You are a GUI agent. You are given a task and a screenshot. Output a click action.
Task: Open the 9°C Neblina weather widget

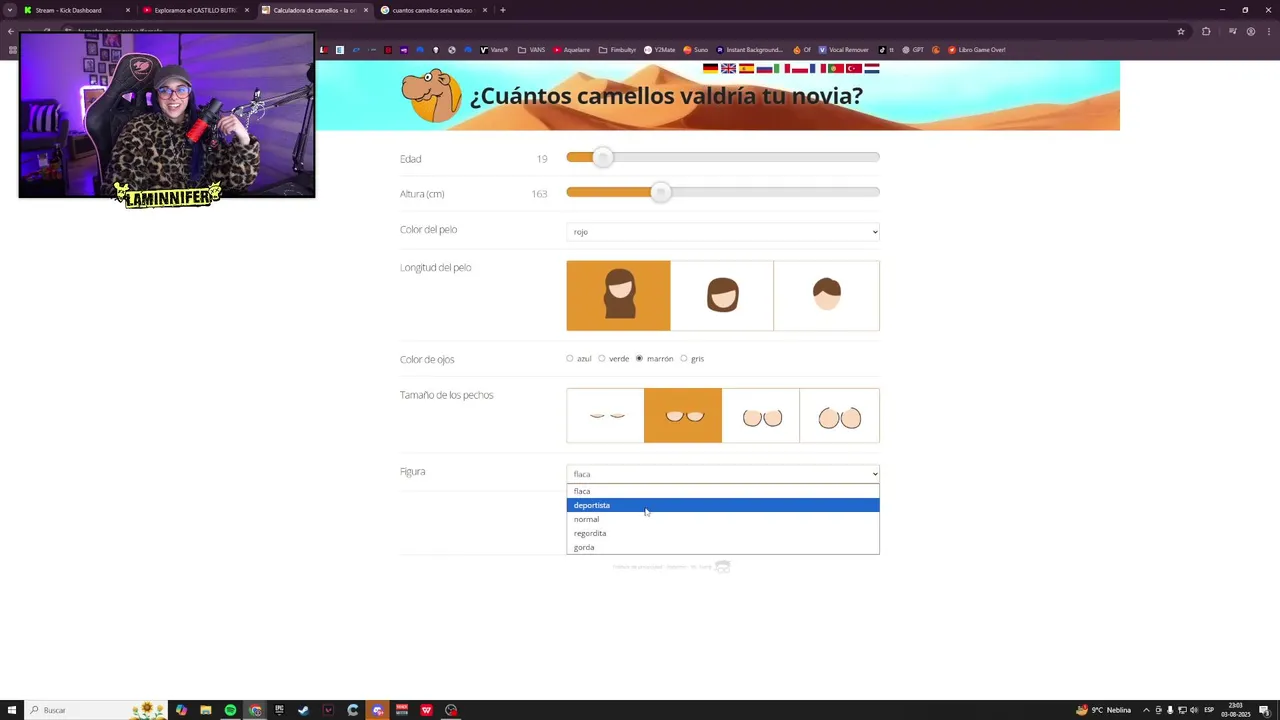[1103, 710]
